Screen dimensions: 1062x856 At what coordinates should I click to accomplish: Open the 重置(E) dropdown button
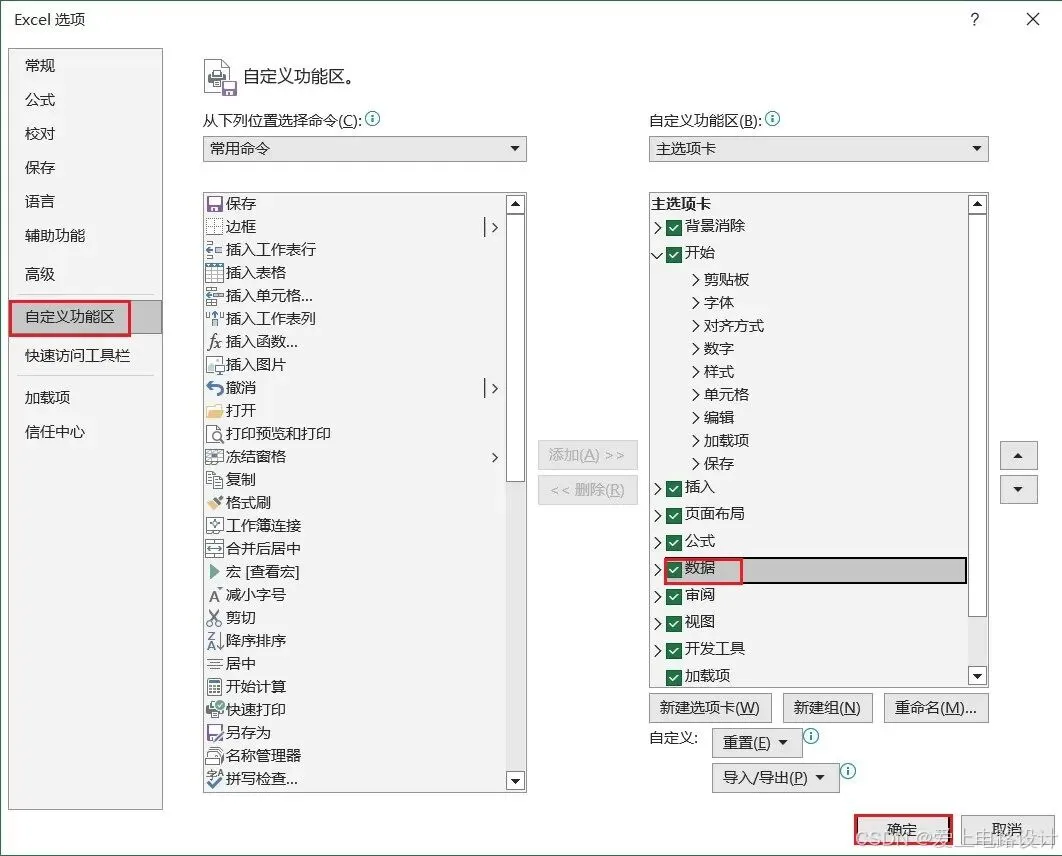point(757,744)
